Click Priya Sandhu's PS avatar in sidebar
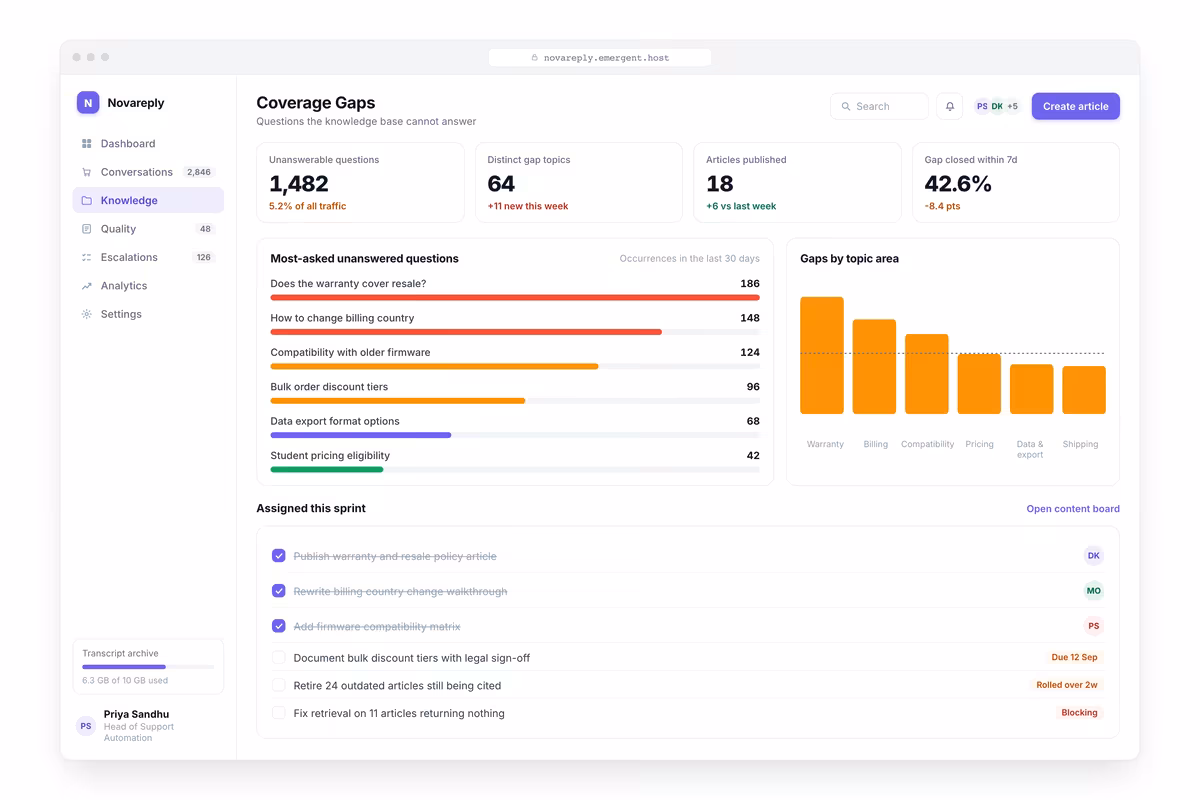This screenshot has width=1200, height=800. click(86, 726)
